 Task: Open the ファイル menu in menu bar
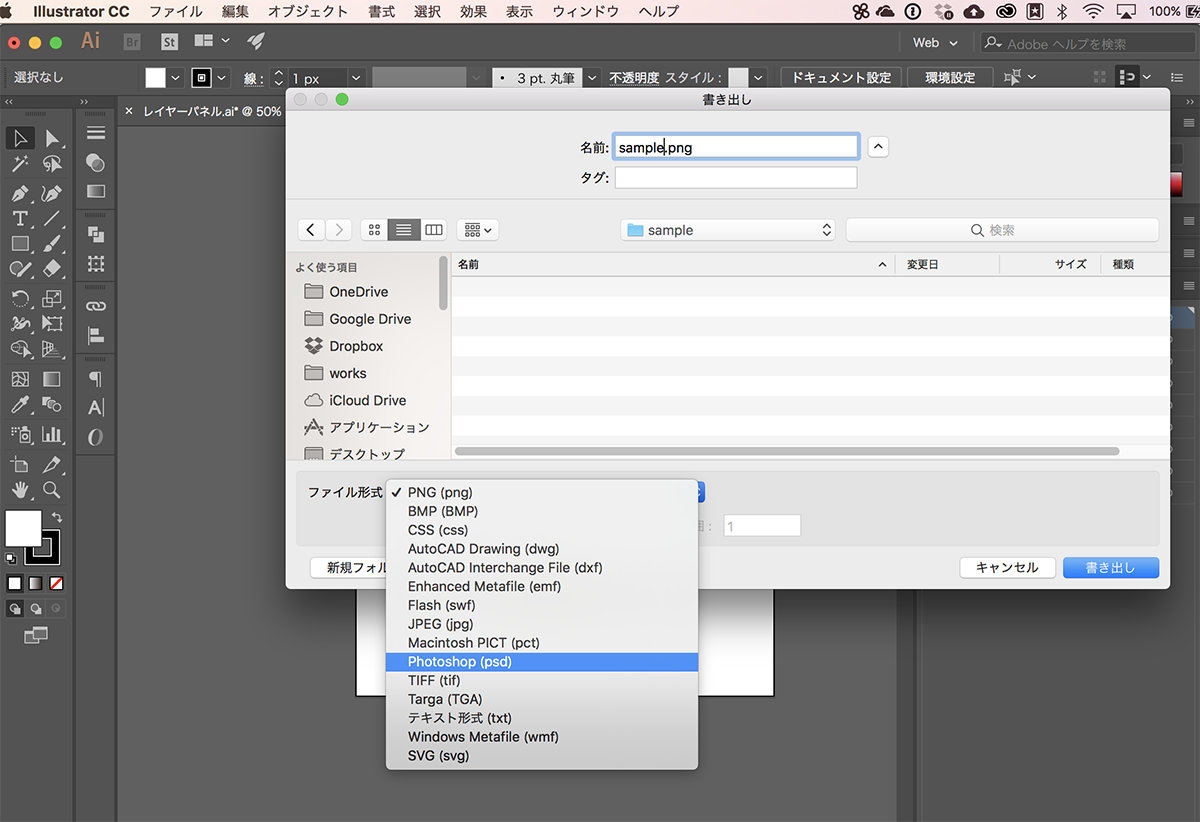tap(176, 12)
